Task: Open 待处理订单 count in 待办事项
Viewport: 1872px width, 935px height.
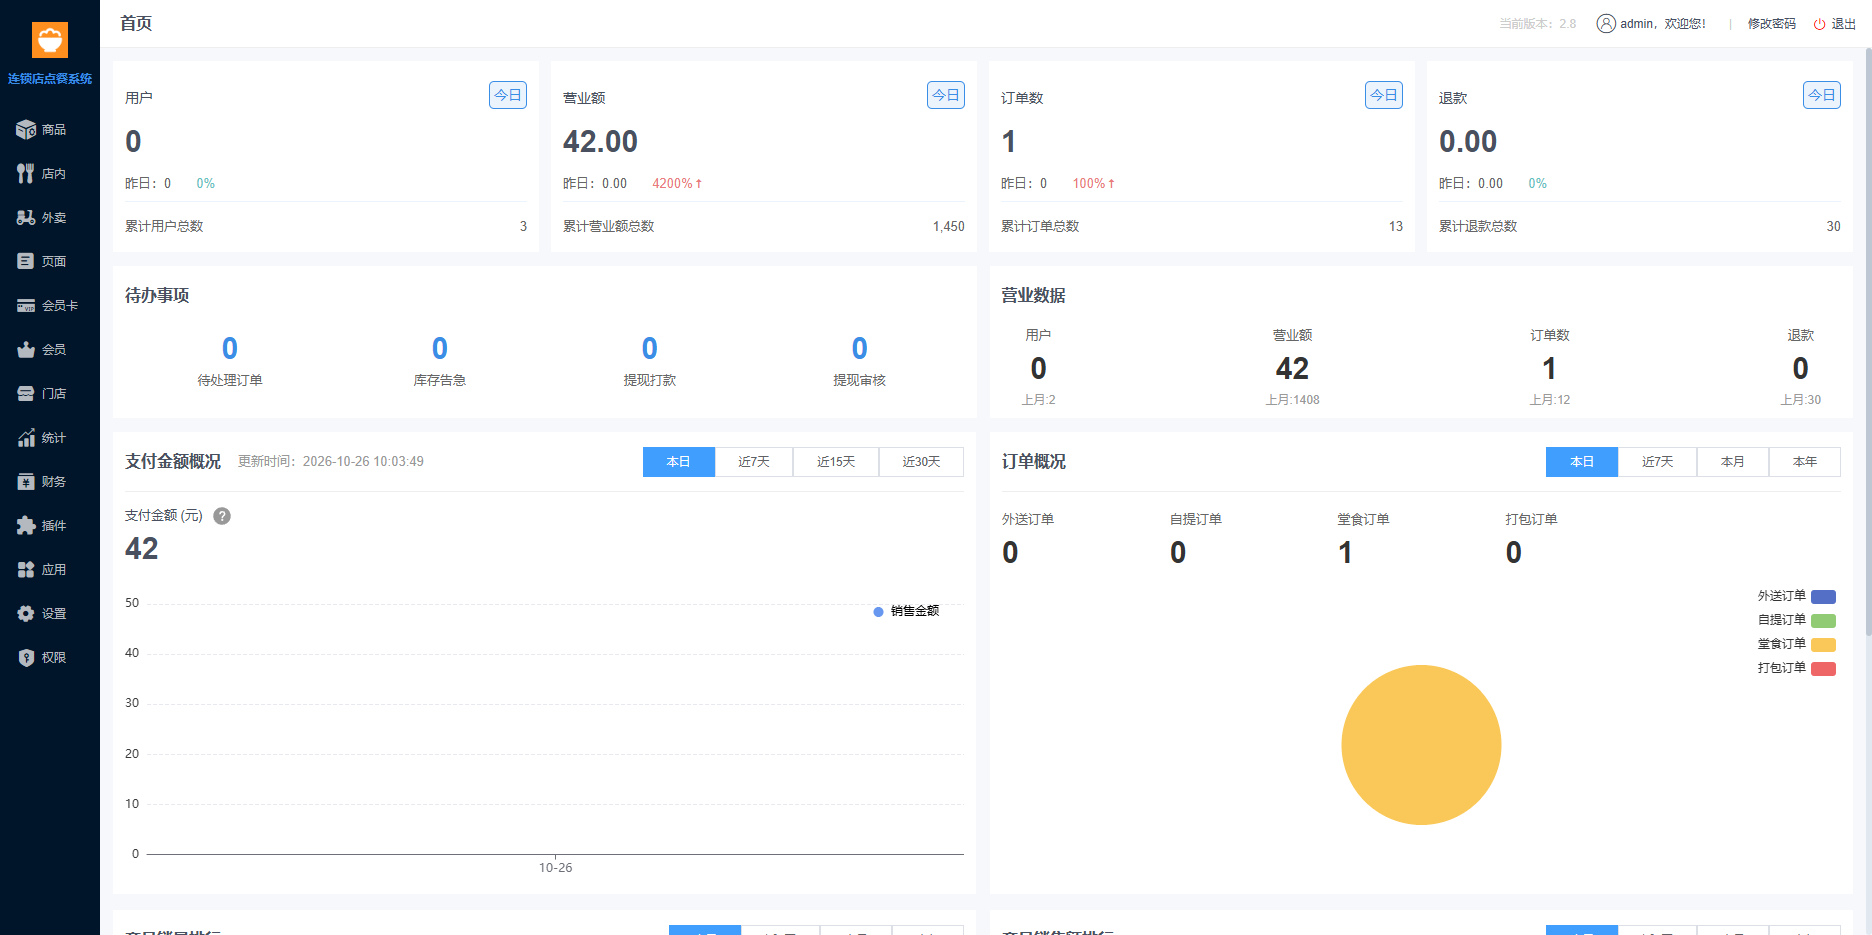Action: [x=230, y=349]
